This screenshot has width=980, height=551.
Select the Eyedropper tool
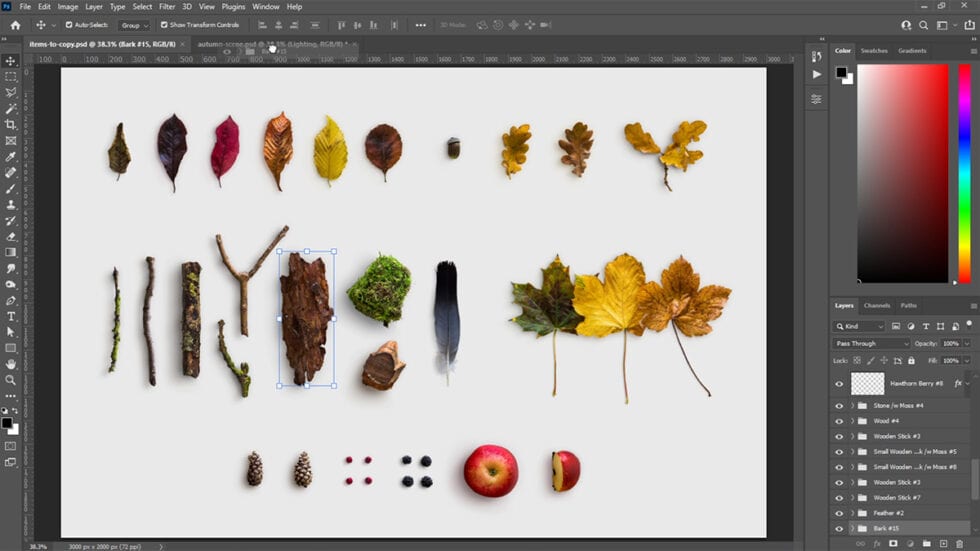(x=11, y=156)
